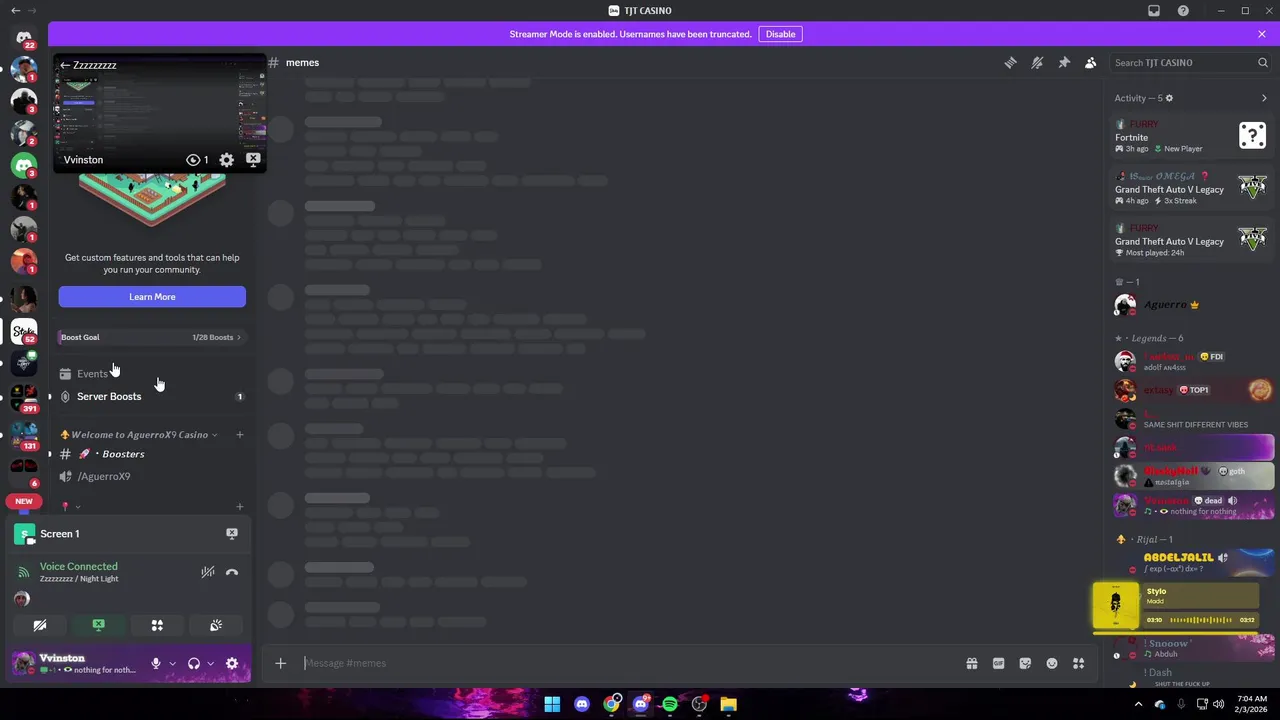Open microphone input options dropdown
This screenshot has width=1280, height=720.
(x=172, y=664)
